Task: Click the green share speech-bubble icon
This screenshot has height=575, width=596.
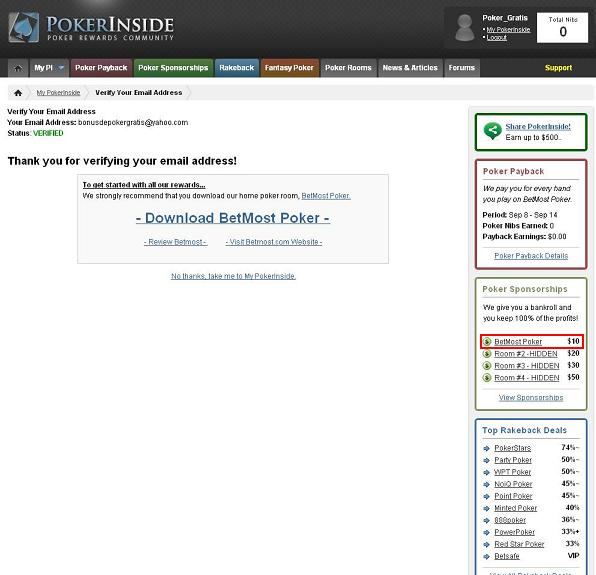Action: pyautogui.click(x=492, y=131)
